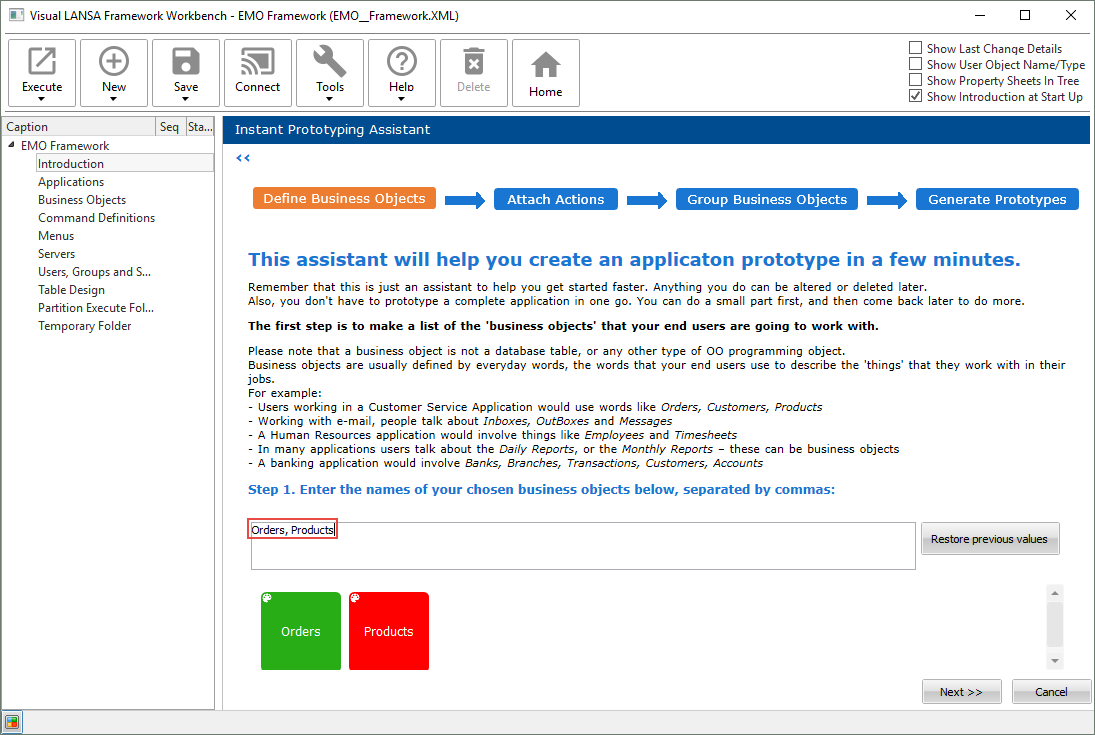This screenshot has width=1095, height=735.
Task: Click the Connect toolbar icon
Action: click(x=258, y=61)
